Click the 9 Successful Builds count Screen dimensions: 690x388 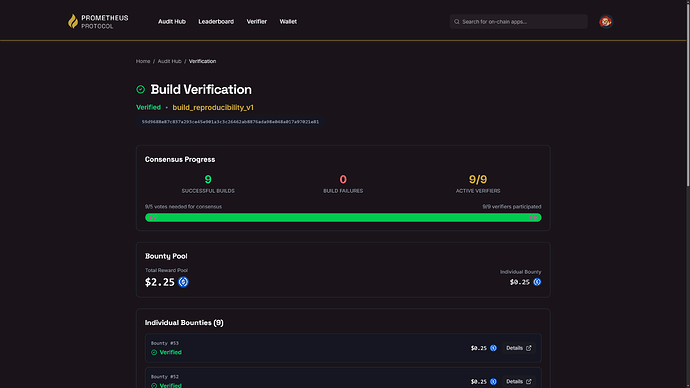pyautogui.click(x=208, y=179)
